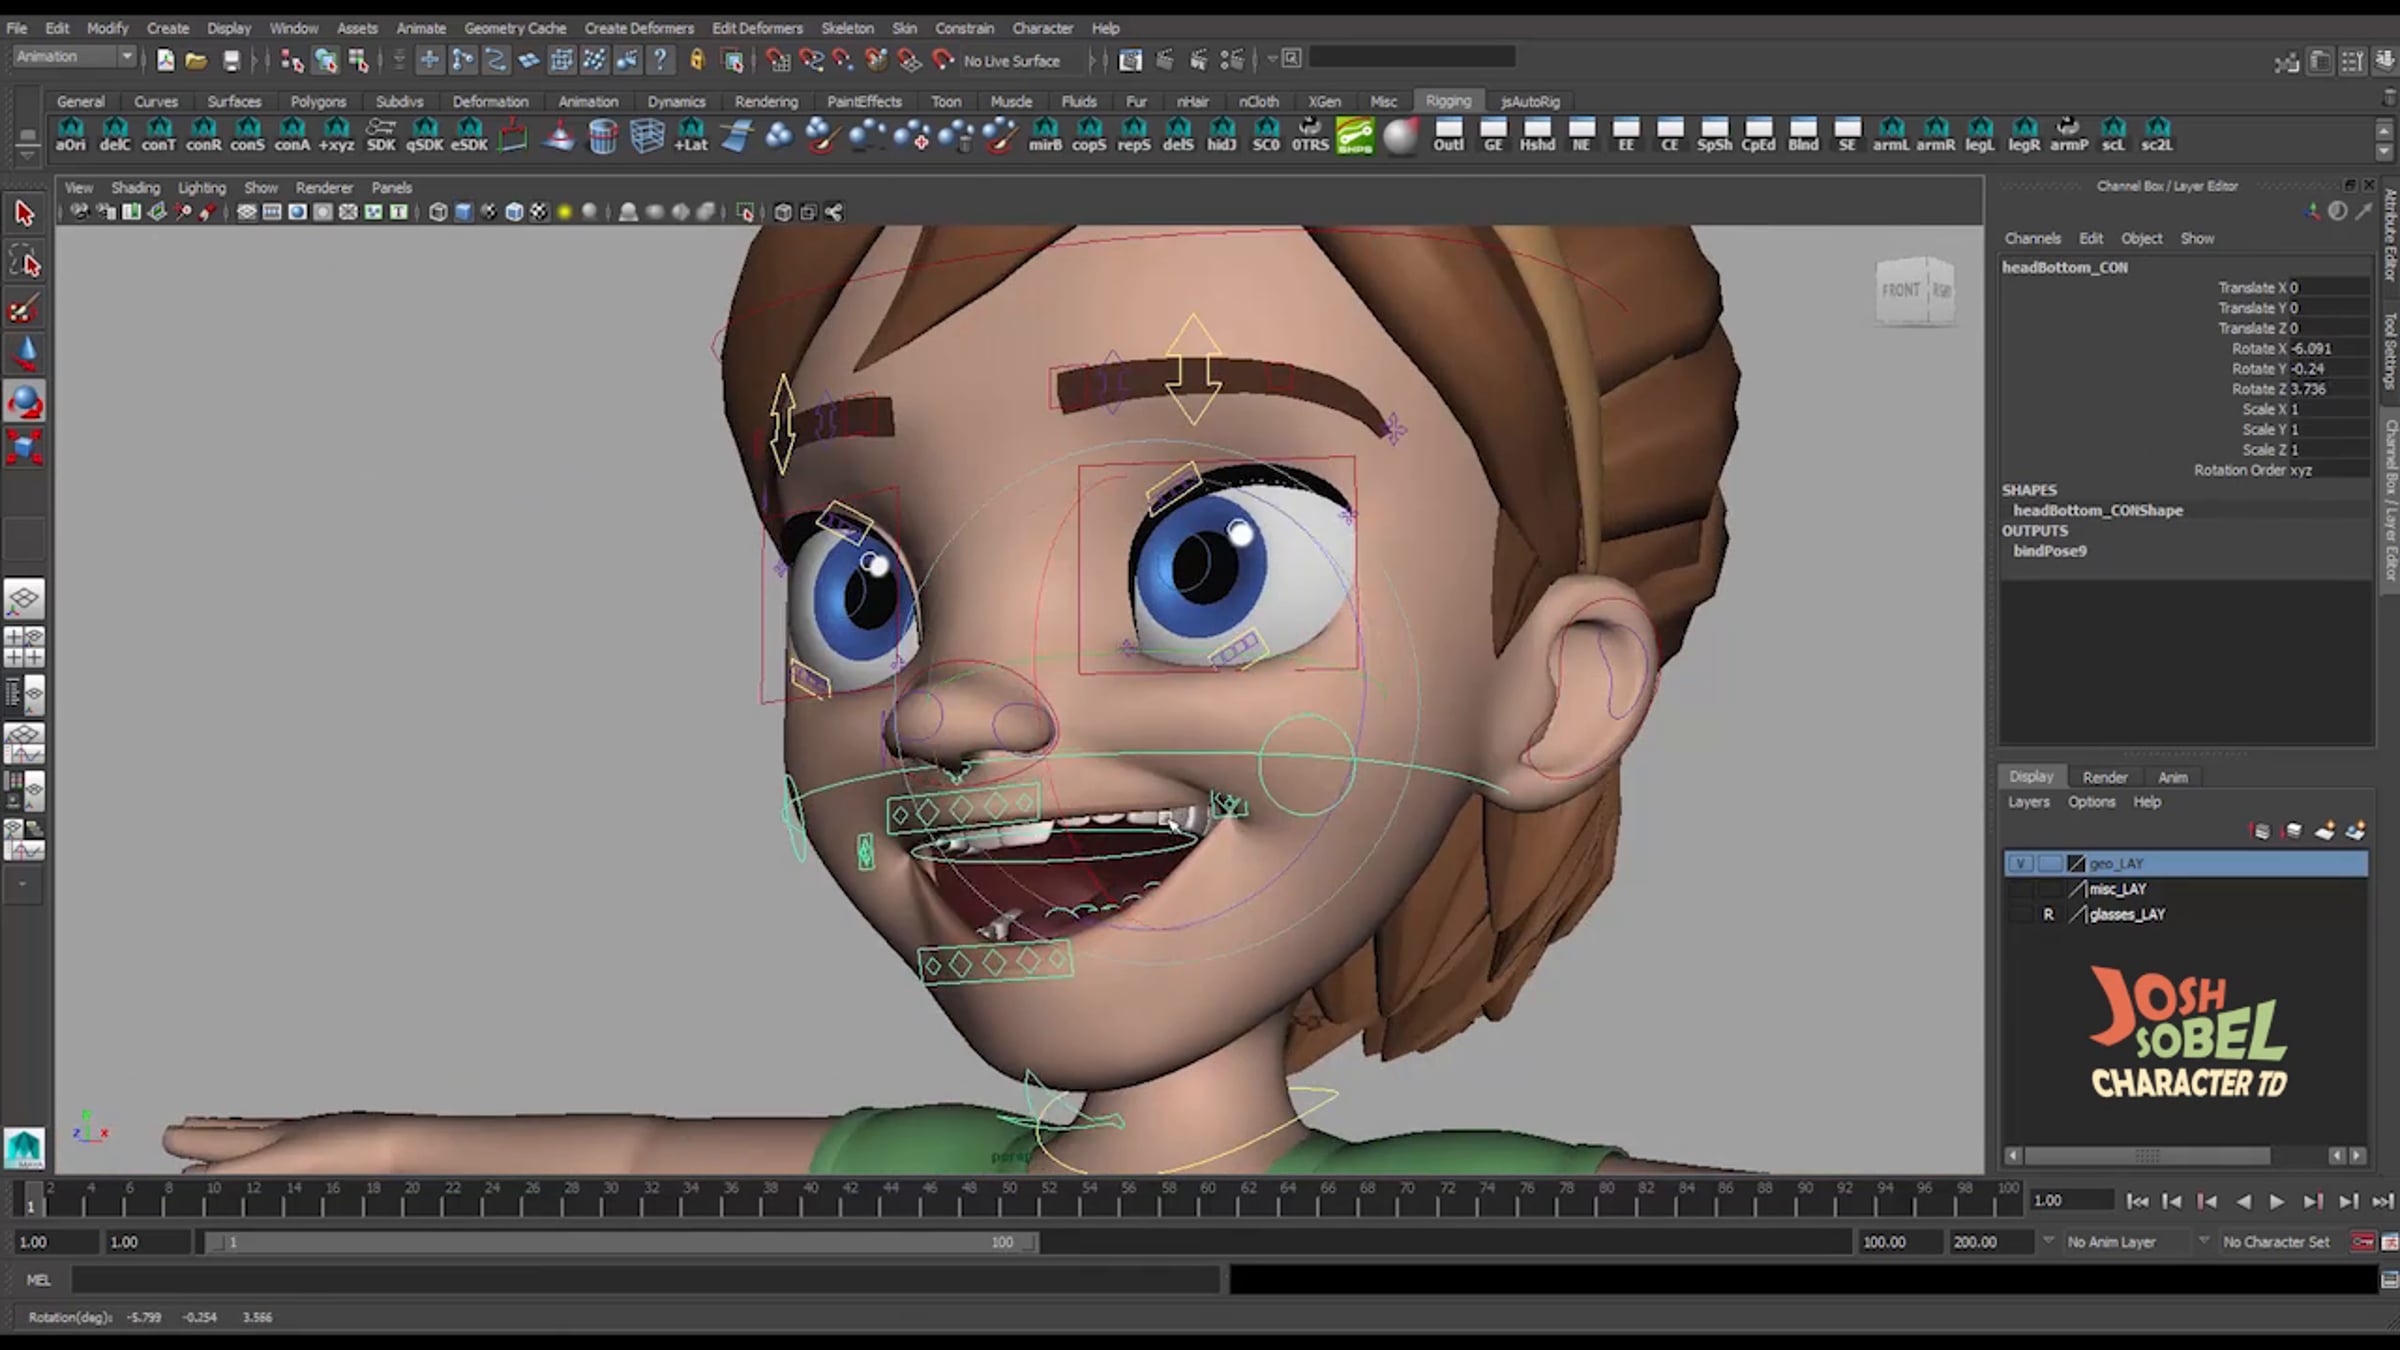Screen dimensions: 2400x1350
Task: Toggle visibility box of glasses_LAY
Action: click(x=2020, y=914)
